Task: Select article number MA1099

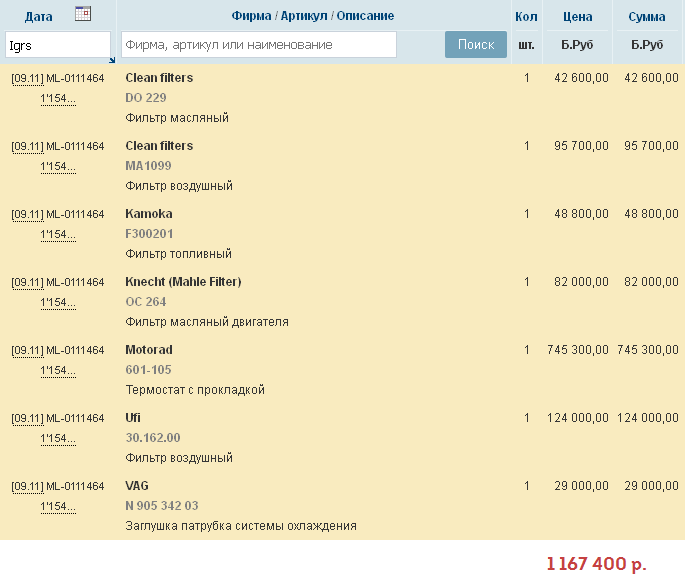Action: [148, 166]
